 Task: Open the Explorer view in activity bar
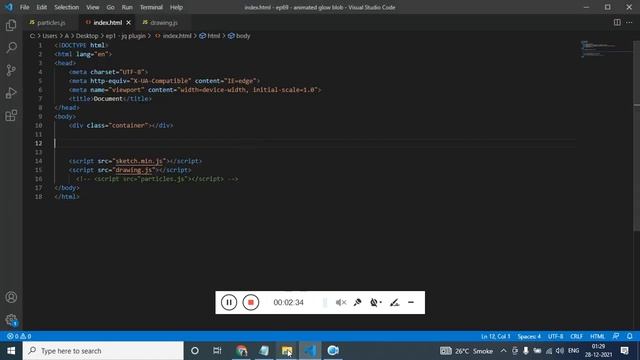[11, 25]
